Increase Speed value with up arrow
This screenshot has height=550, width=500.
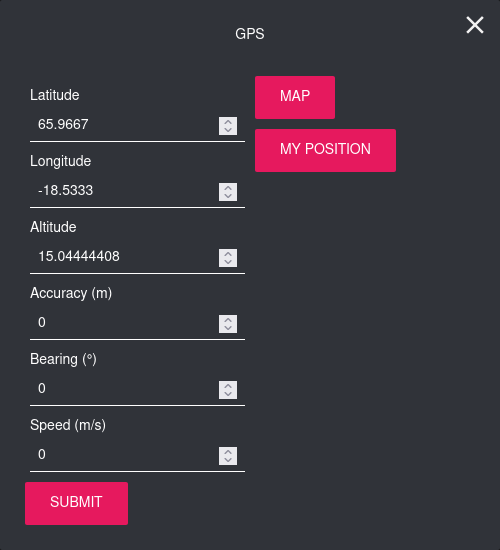point(228,451)
